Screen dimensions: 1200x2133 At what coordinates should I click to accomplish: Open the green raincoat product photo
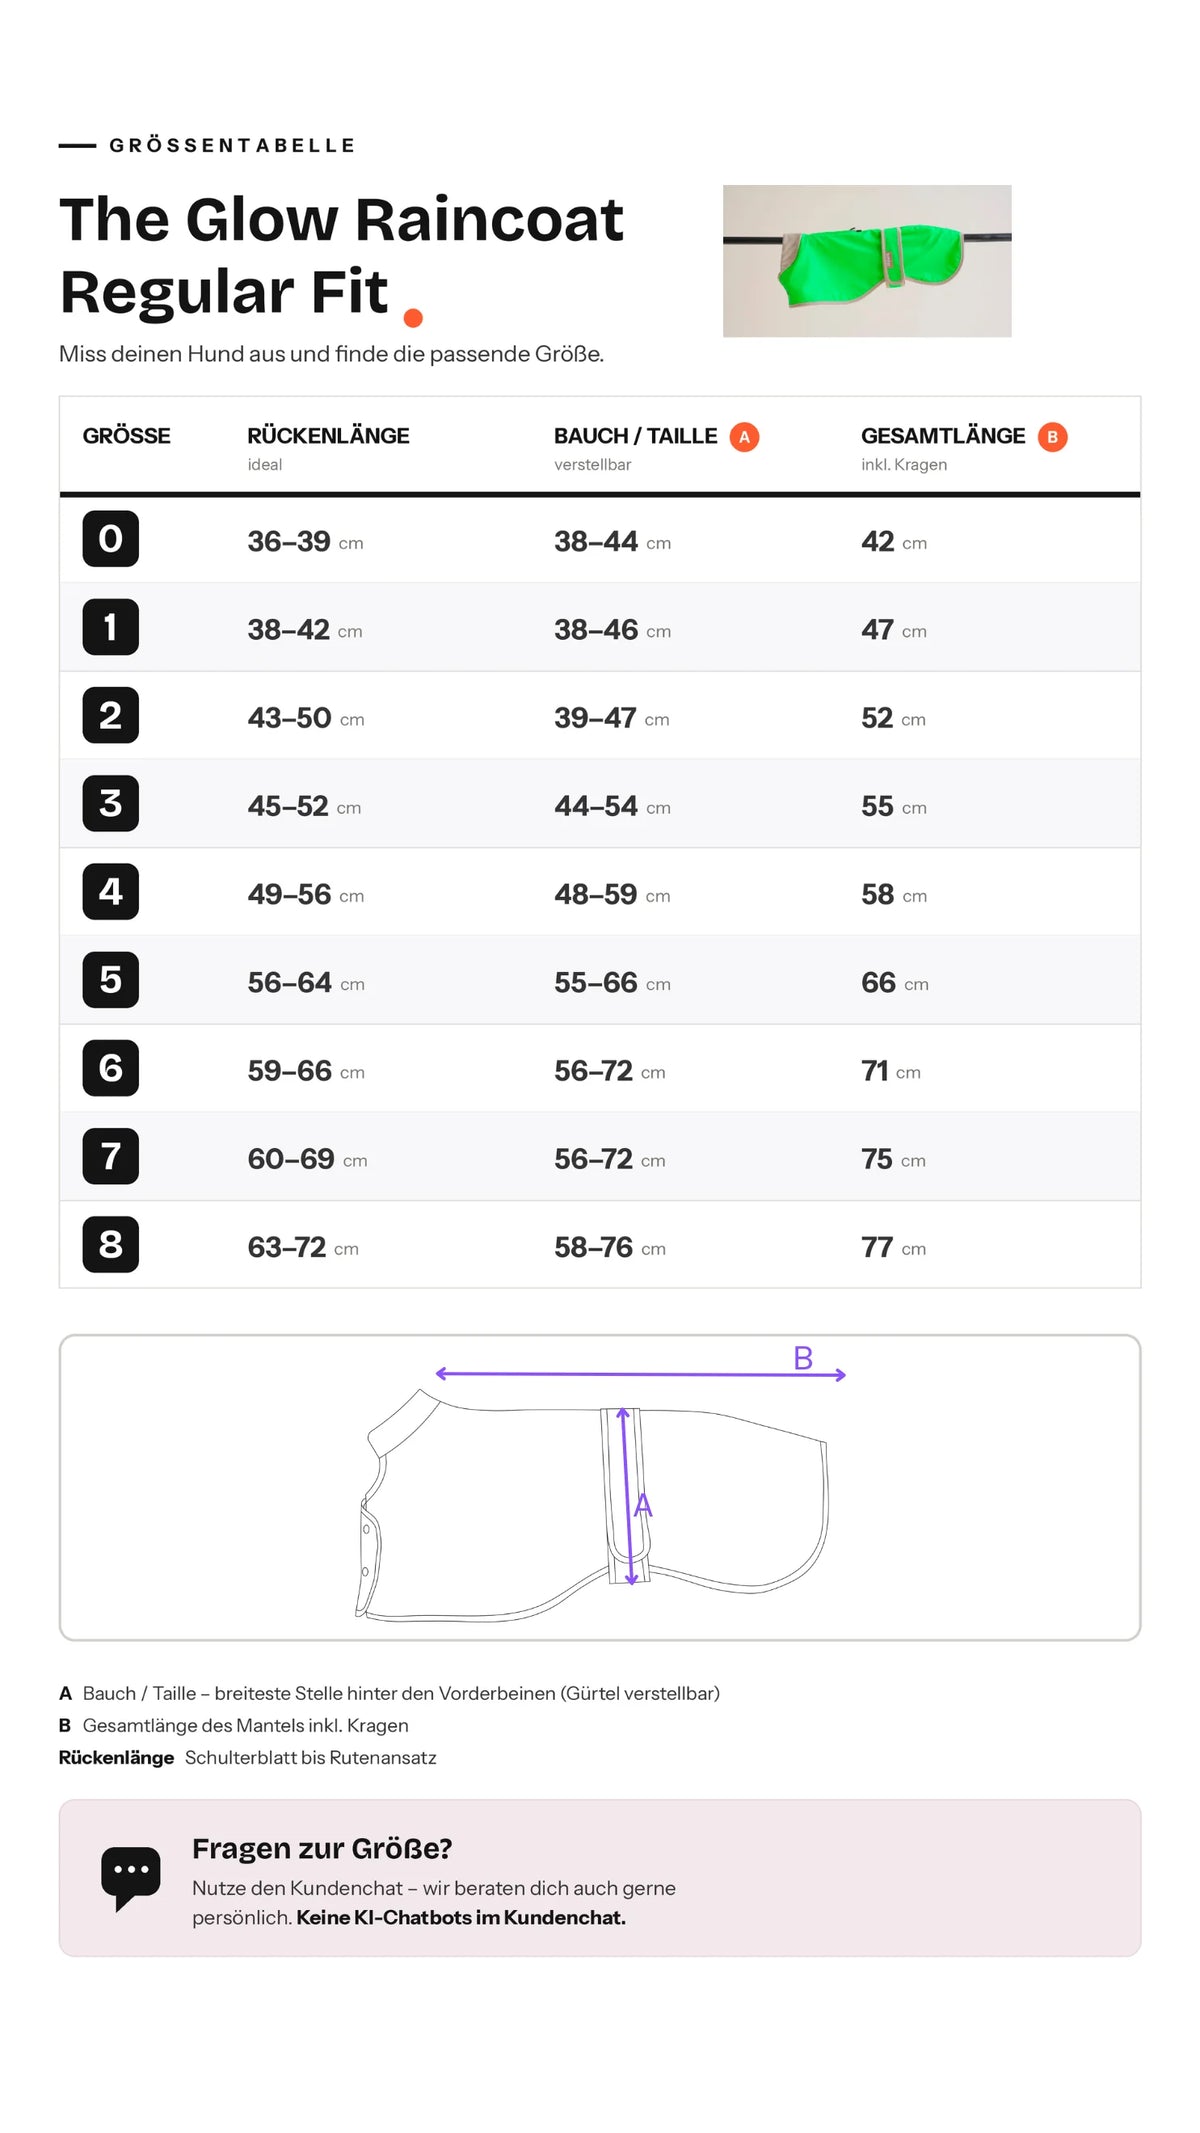point(867,261)
